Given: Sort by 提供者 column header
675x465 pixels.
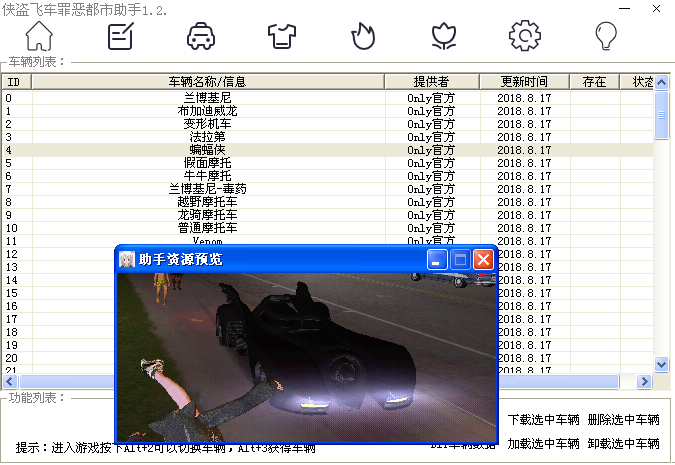Looking at the screenshot, I should click(x=432, y=82).
